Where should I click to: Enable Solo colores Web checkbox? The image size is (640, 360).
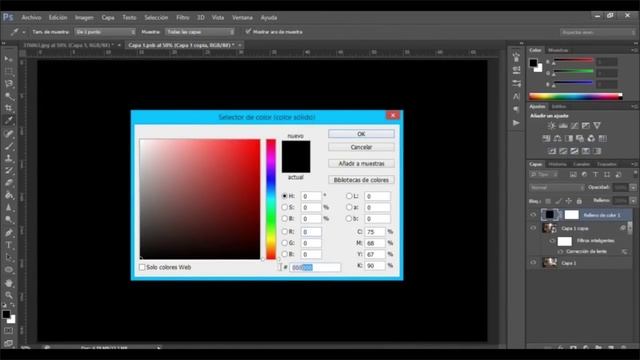coord(142,267)
